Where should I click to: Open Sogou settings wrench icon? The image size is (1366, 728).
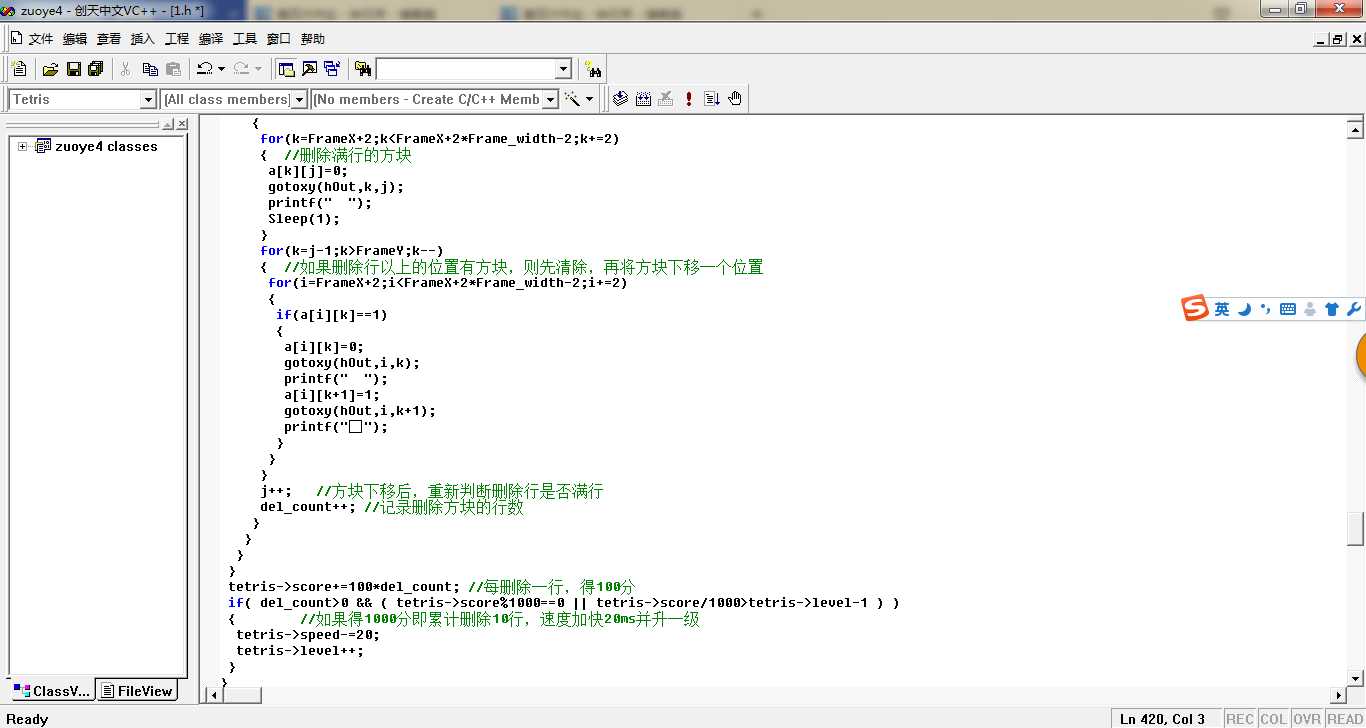(1354, 310)
